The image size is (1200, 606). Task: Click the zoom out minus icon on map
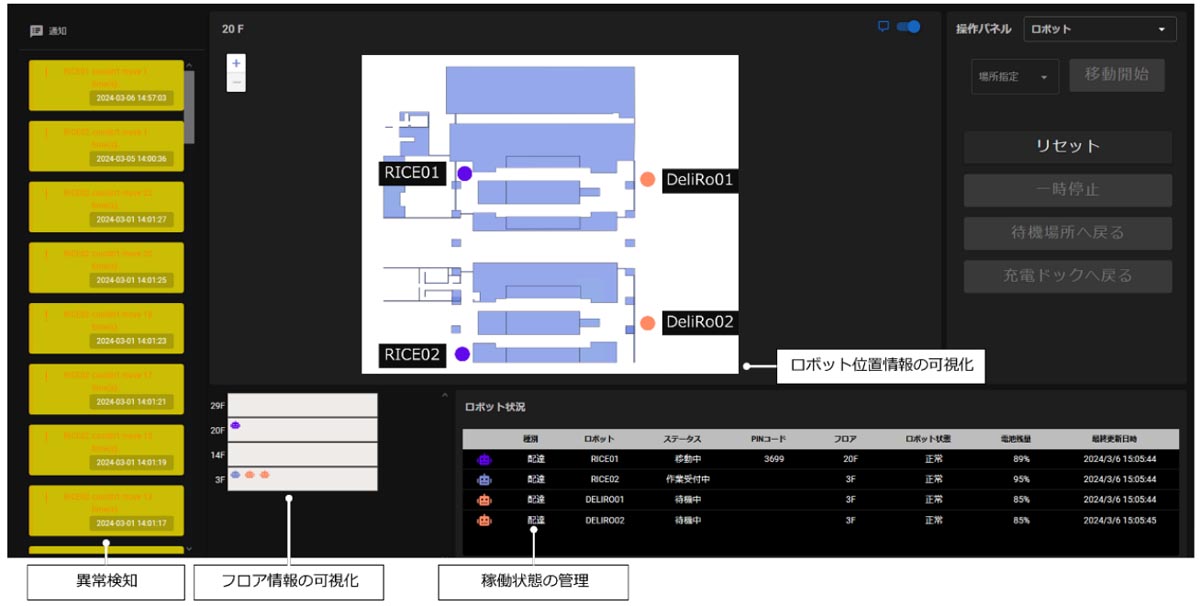[x=236, y=82]
